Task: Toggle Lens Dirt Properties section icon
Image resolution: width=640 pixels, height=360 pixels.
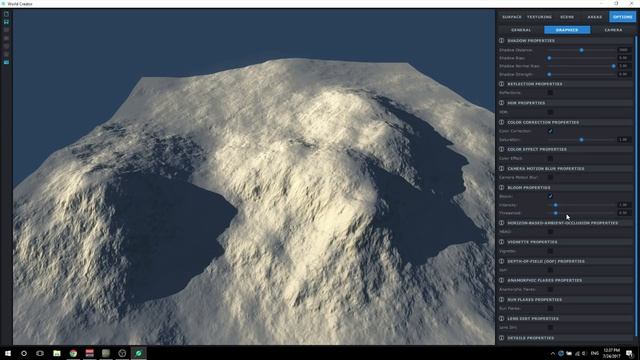Action: 502,319
